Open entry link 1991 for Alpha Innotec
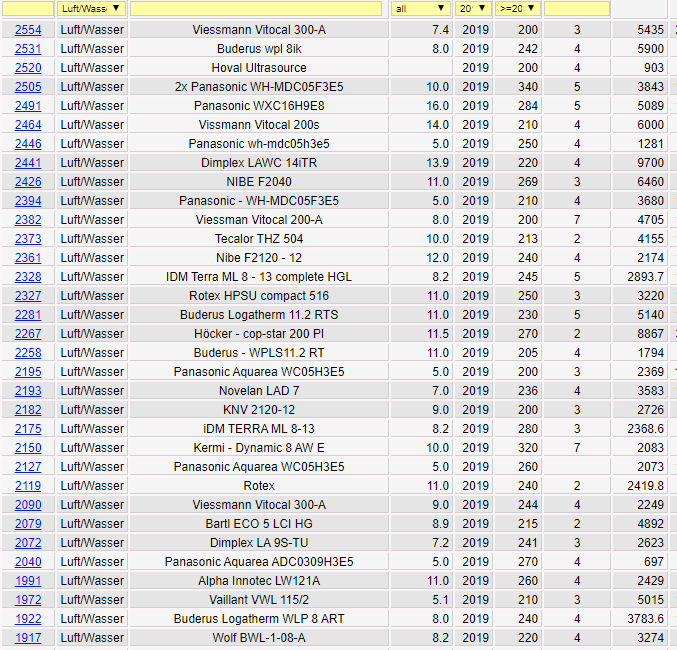 point(28,581)
